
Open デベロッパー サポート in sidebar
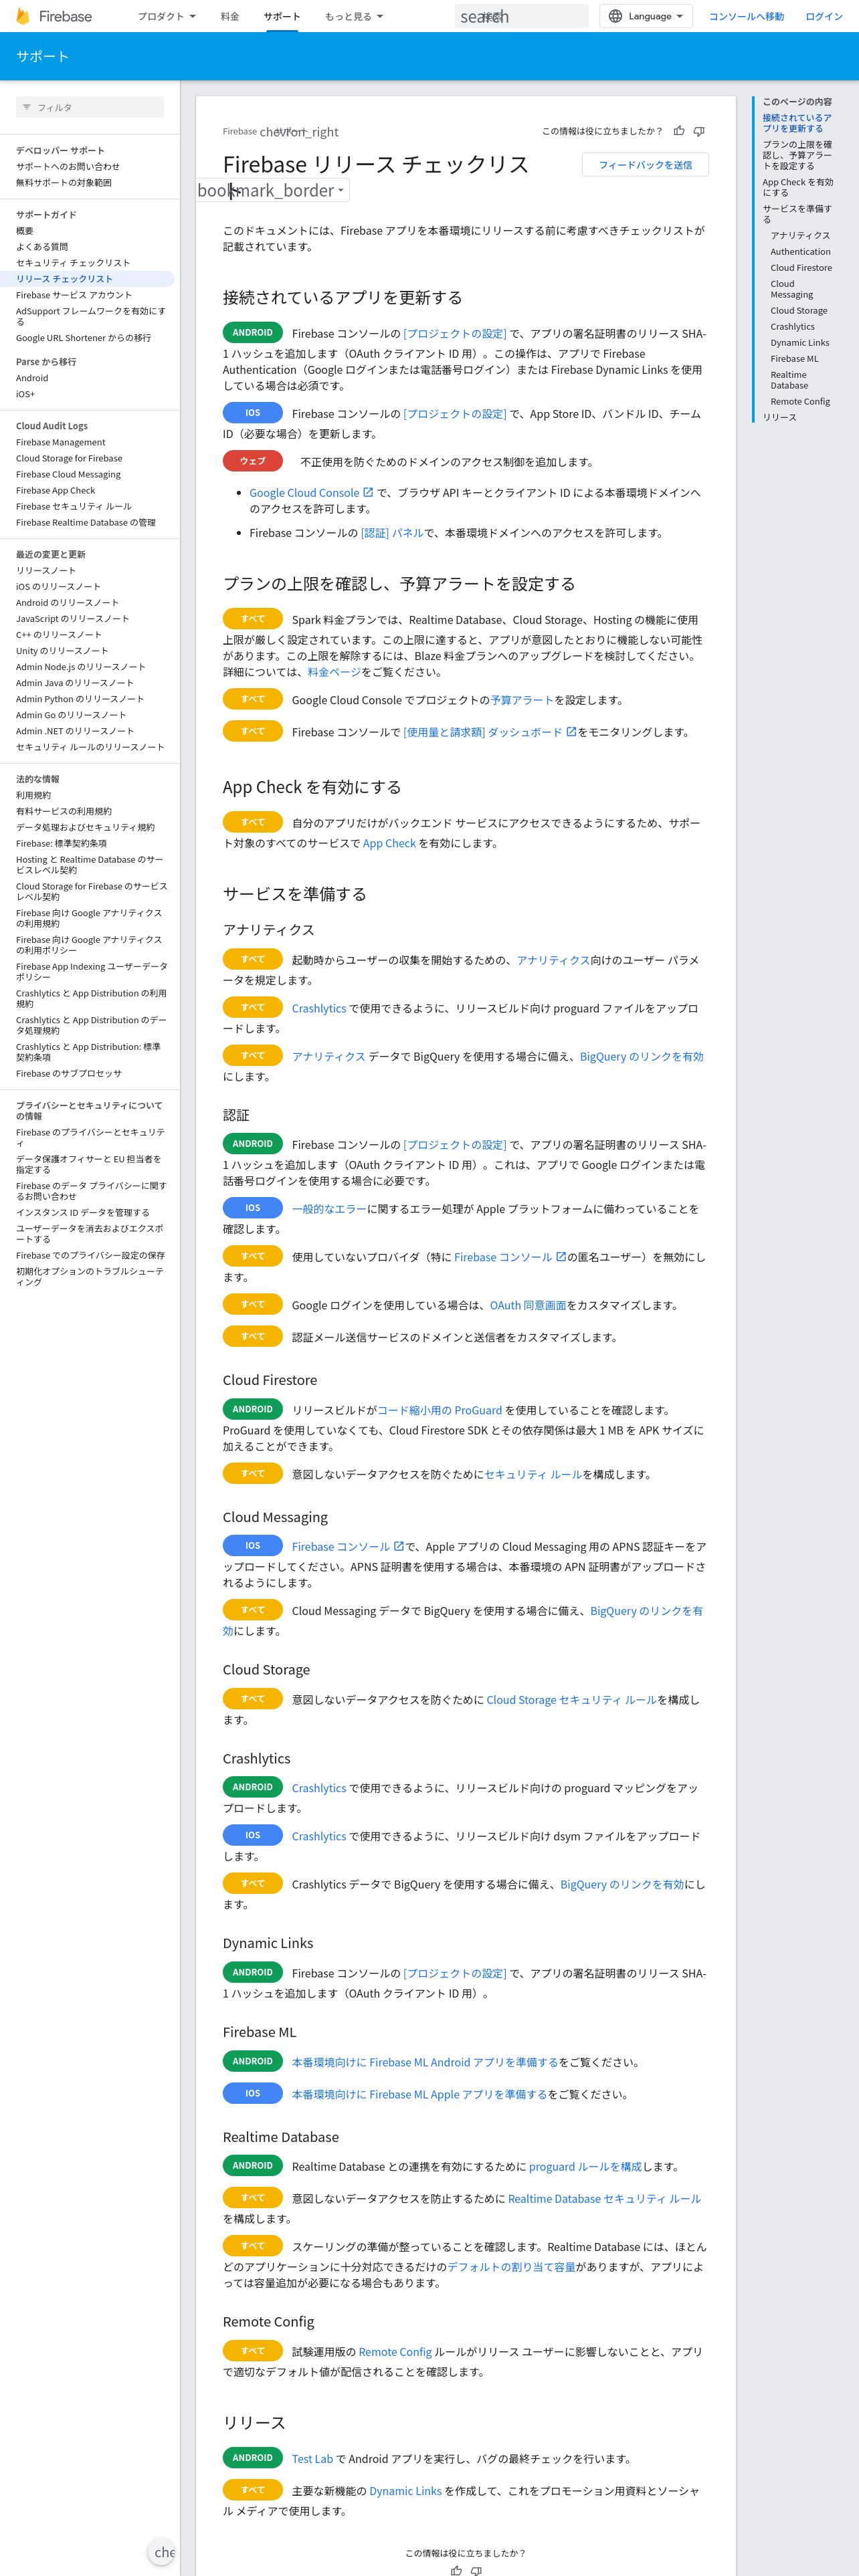pyautogui.click(x=60, y=150)
